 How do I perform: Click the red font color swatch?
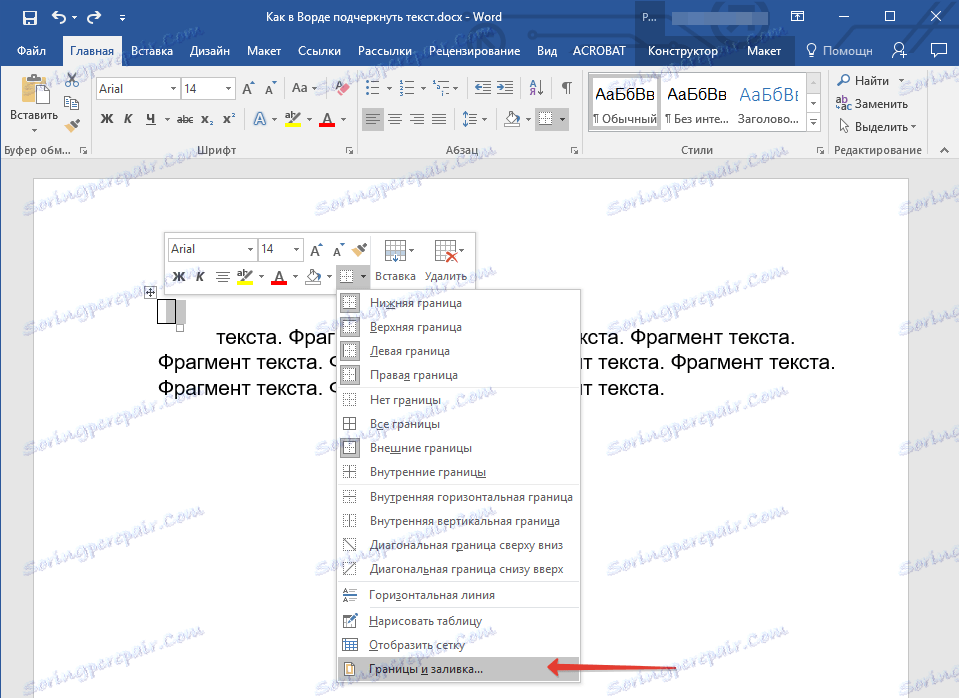point(327,120)
